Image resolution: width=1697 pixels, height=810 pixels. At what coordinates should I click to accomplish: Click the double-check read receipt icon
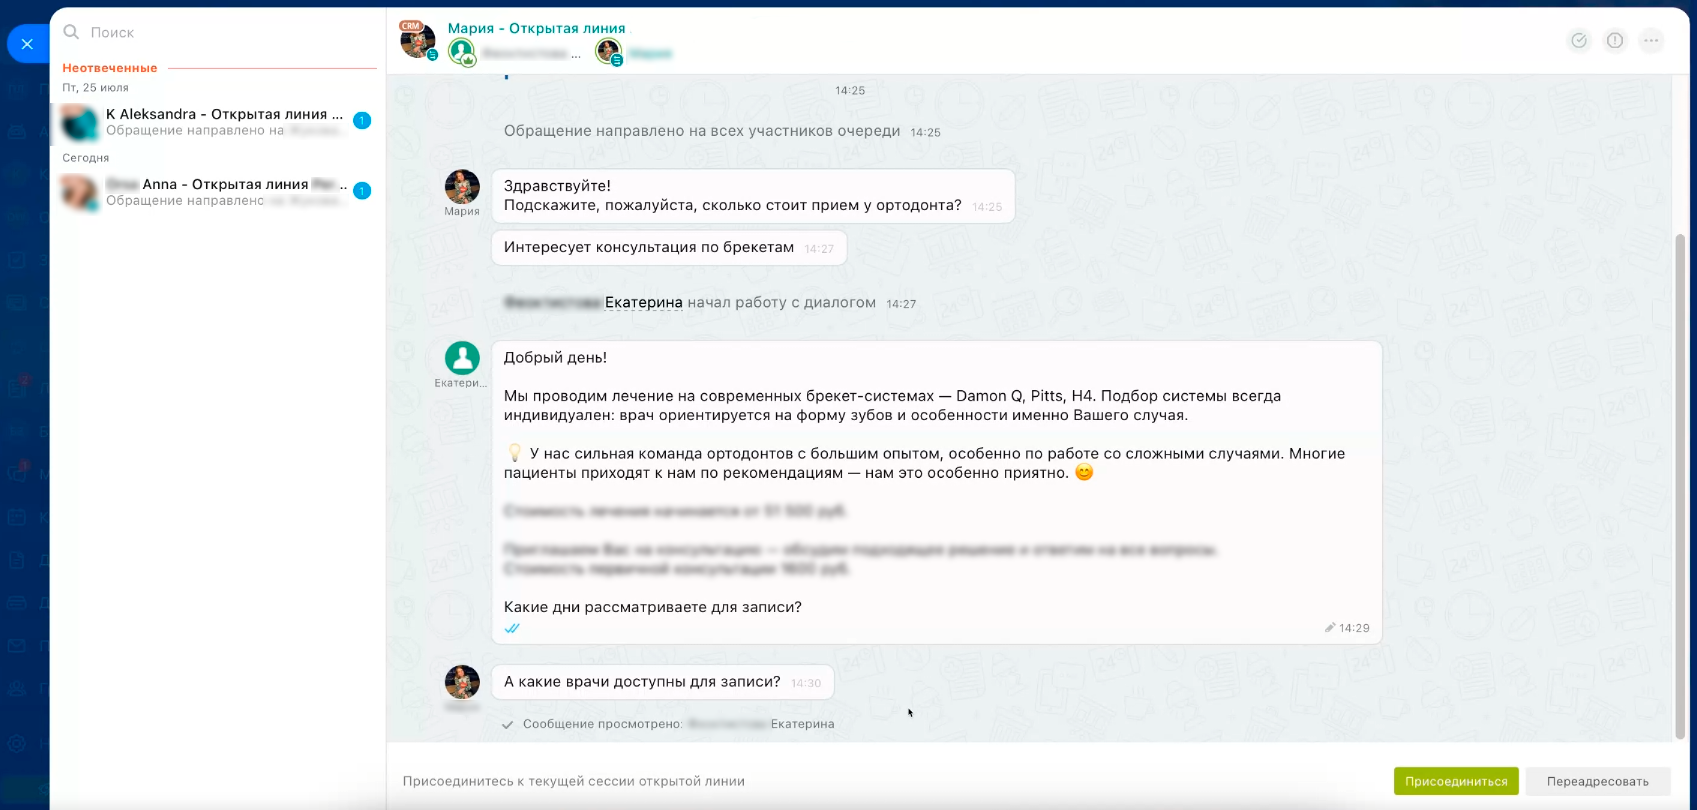click(512, 628)
